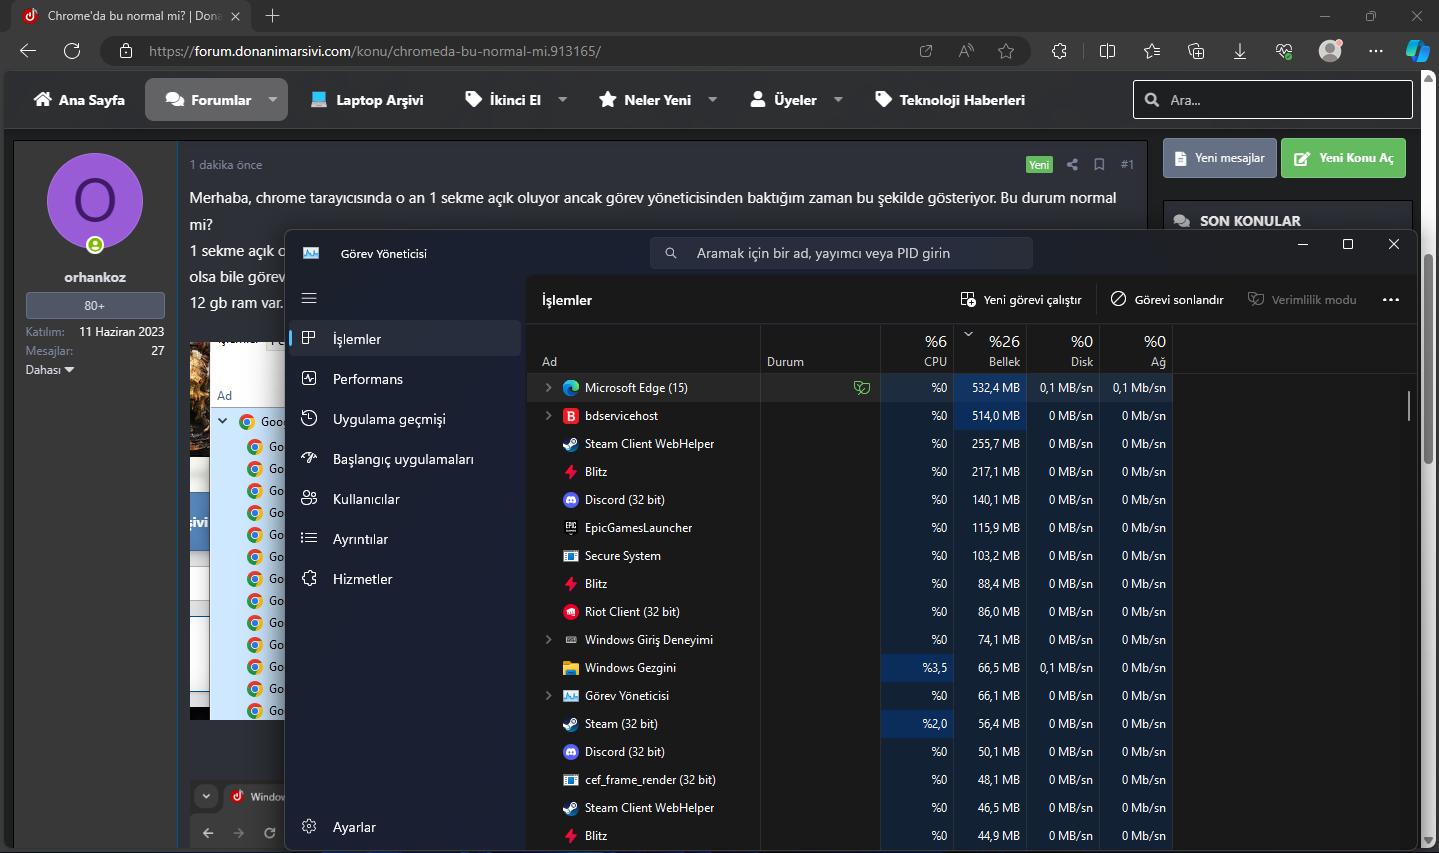Select the Secure System process row

click(x=850, y=556)
